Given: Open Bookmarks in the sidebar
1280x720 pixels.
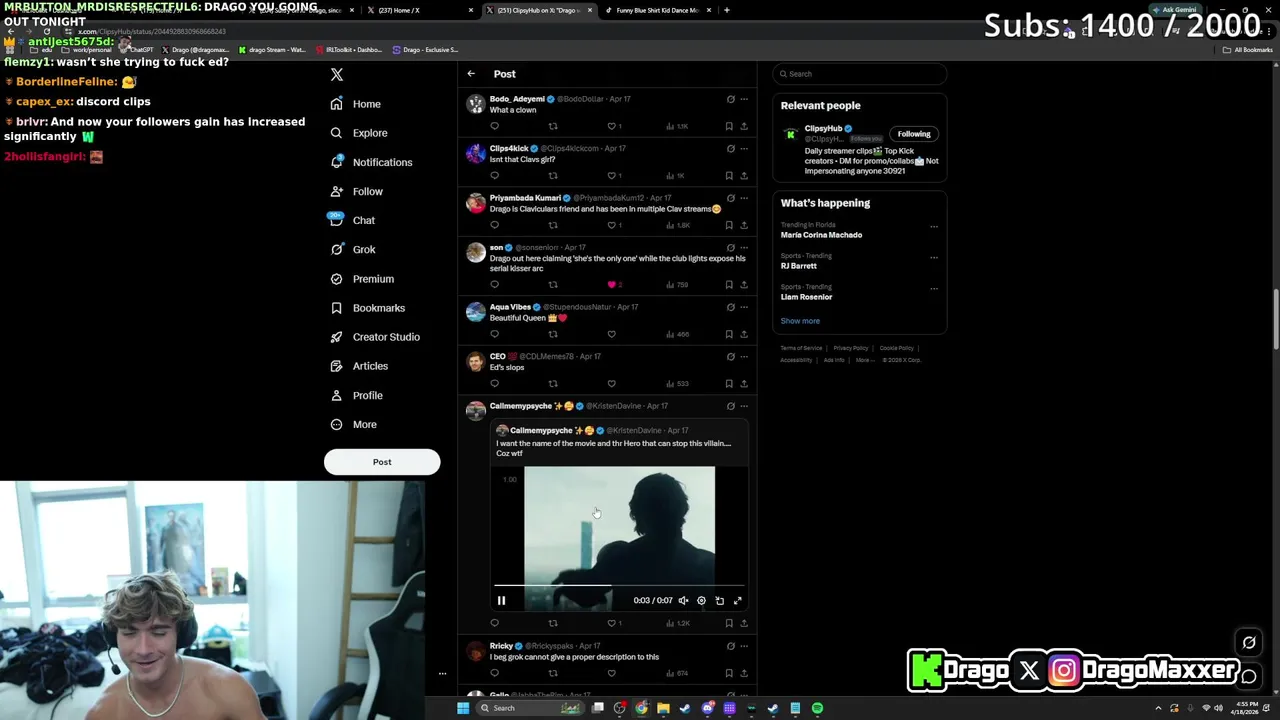Looking at the screenshot, I should click(367, 308).
